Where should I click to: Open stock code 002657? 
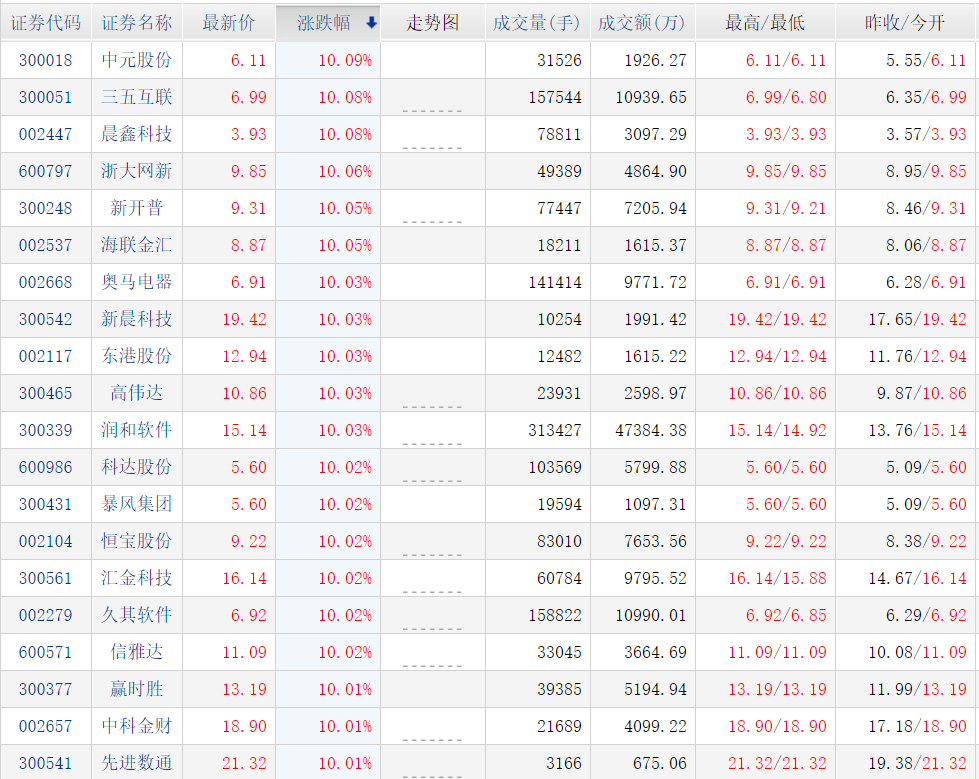[x=46, y=727]
